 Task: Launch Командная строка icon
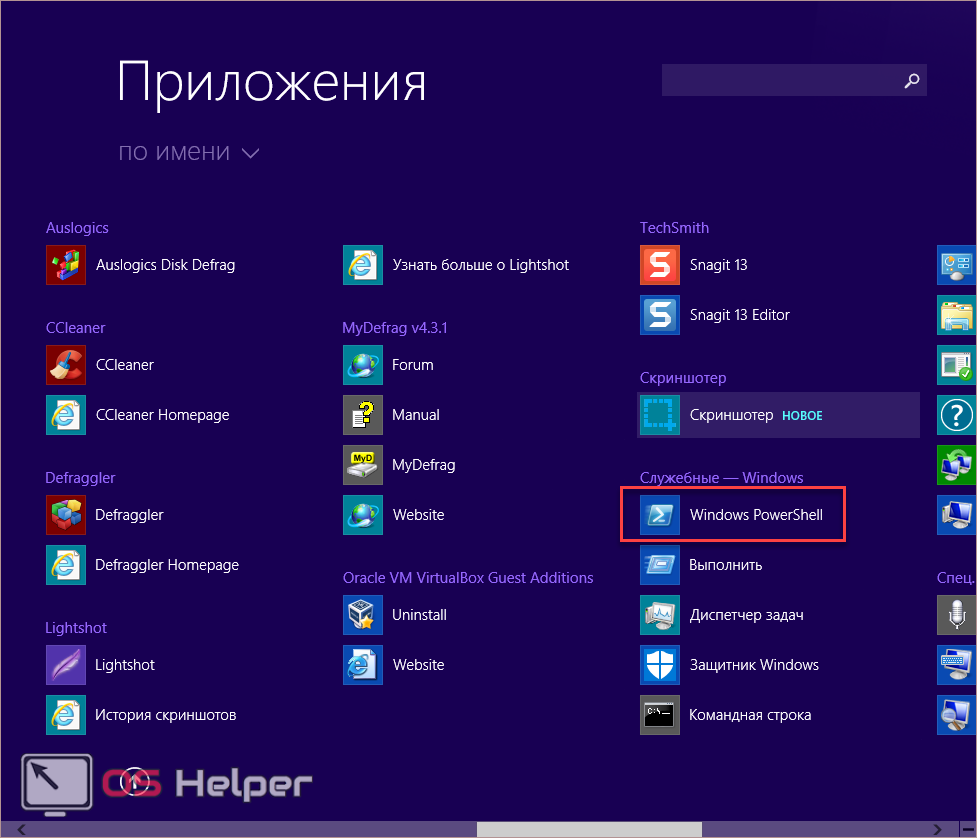tap(660, 715)
